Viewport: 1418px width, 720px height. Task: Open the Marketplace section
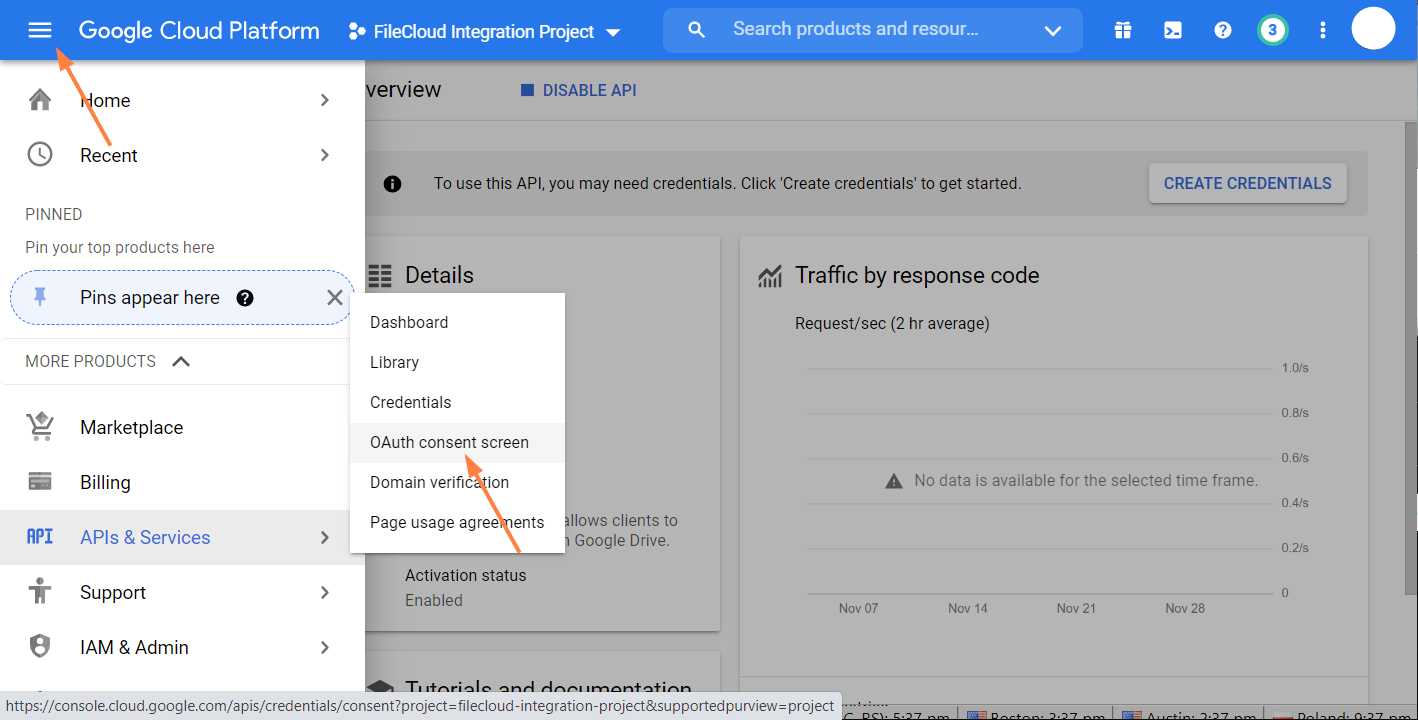[x=131, y=427]
